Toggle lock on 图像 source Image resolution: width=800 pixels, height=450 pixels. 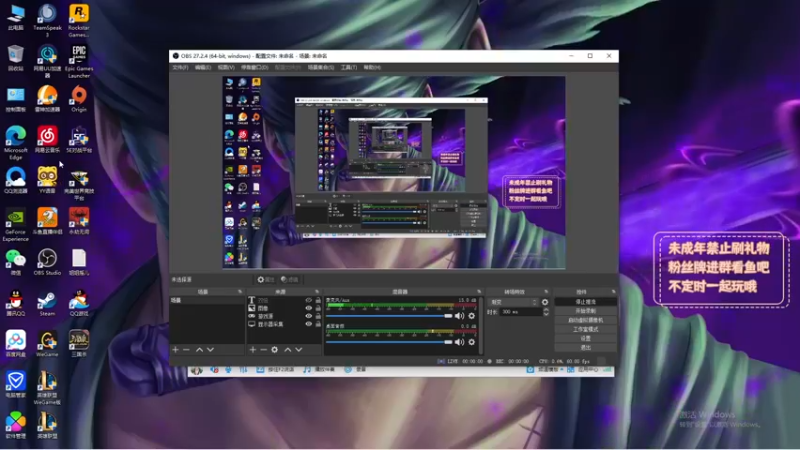318,308
